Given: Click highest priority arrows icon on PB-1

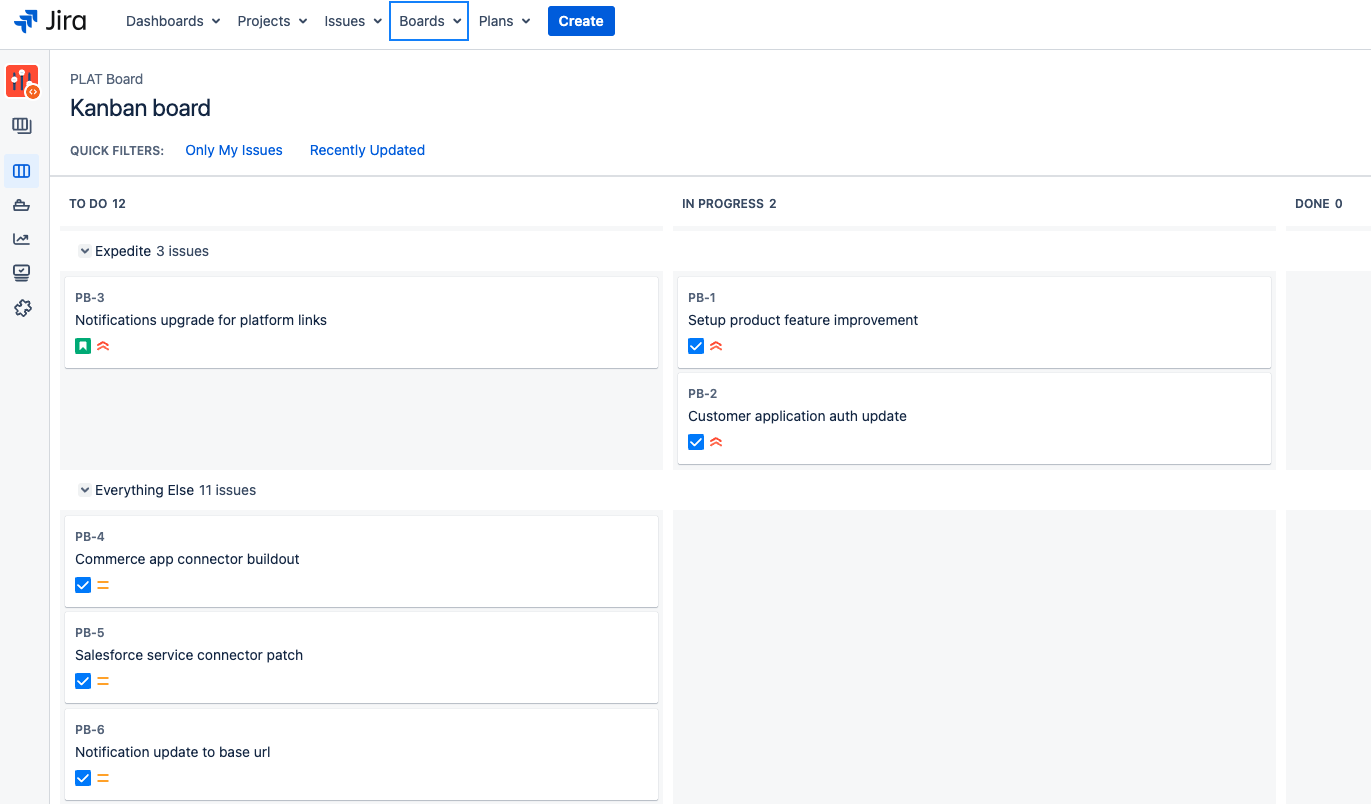Looking at the screenshot, I should point(716,346).
